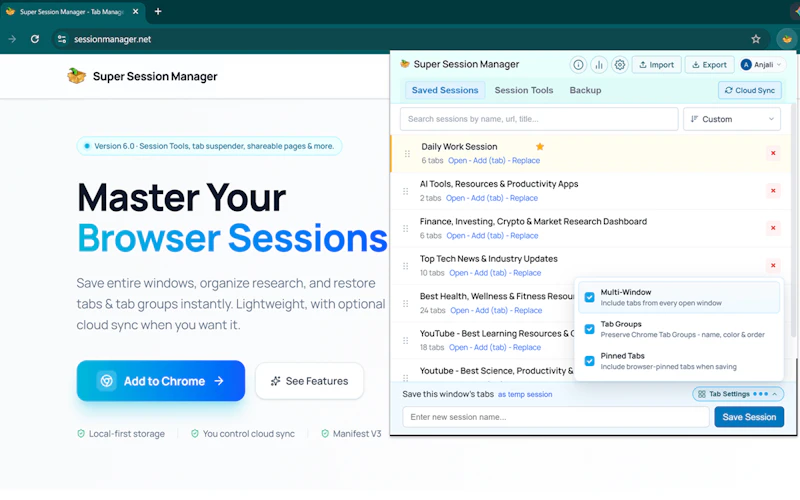Click drag handle of Top Tech News session
Viewport: 800px width, 500px height.
tap(406, 266)
